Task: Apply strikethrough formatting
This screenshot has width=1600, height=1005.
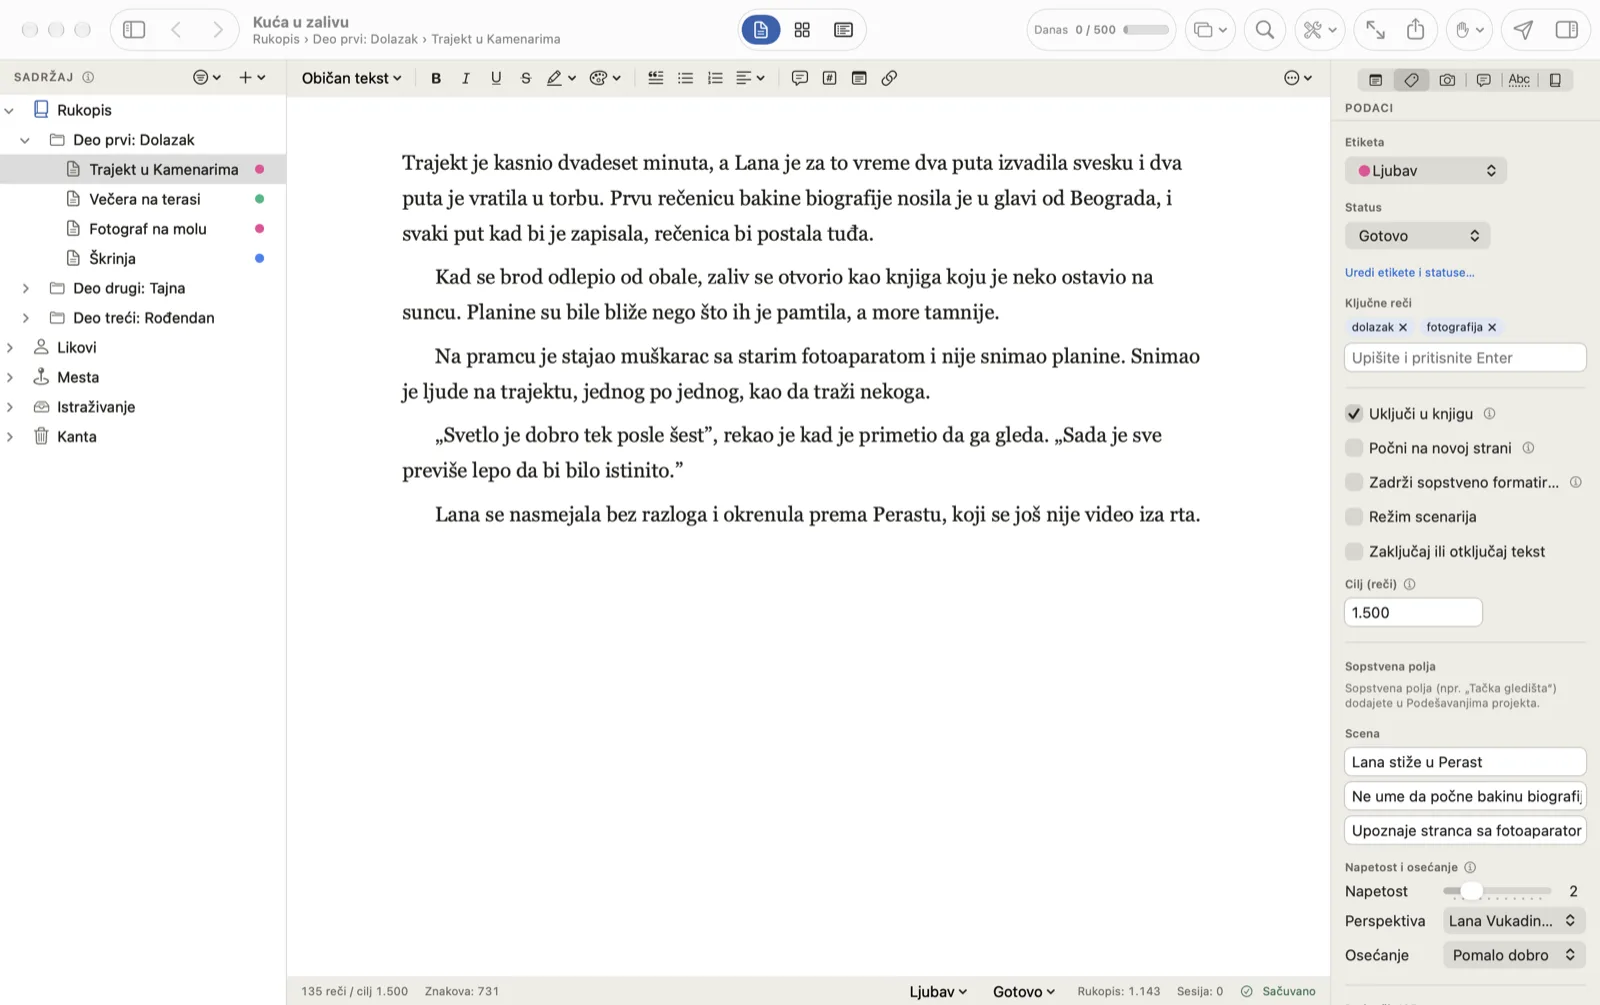Action: (x=526, y=78)
